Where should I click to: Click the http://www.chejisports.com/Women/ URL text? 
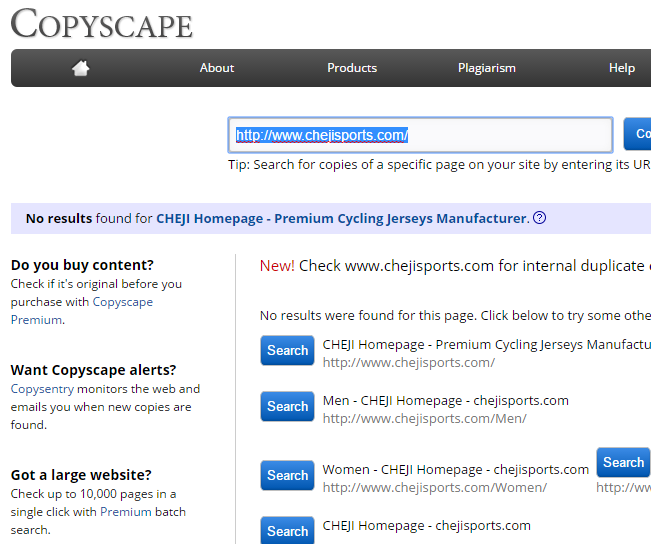pos(435,488)
